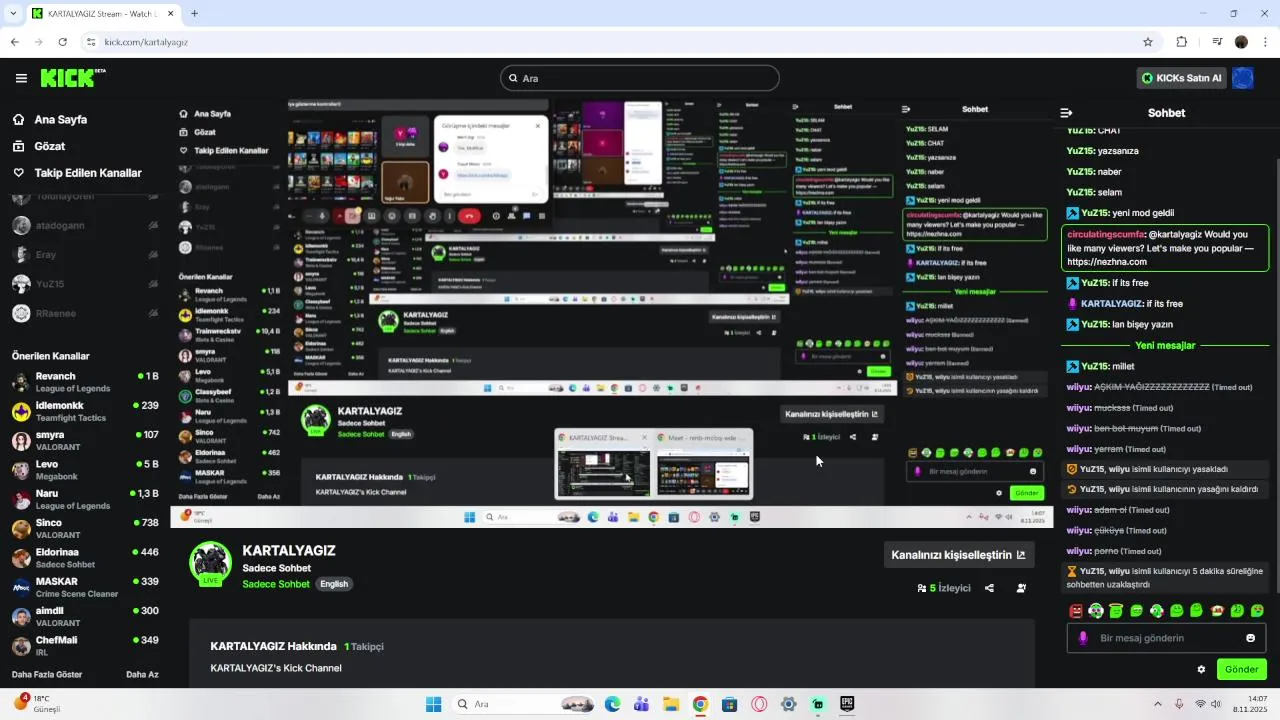The image size is (1280, 720).
Task: Show hidden system tray icons
Action: pyautogui.click(x=1158, y=704)
